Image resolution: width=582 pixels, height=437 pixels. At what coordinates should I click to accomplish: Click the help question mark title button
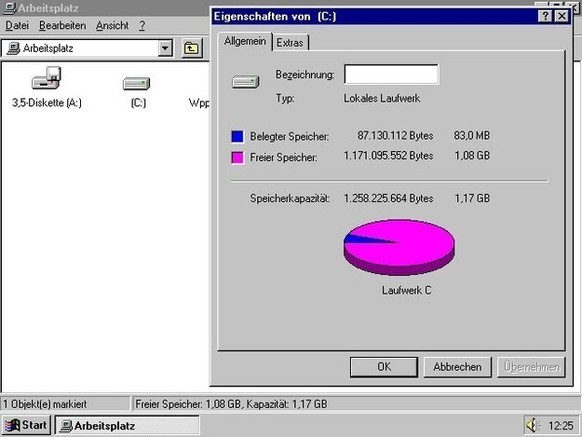(x=545, y=16)
